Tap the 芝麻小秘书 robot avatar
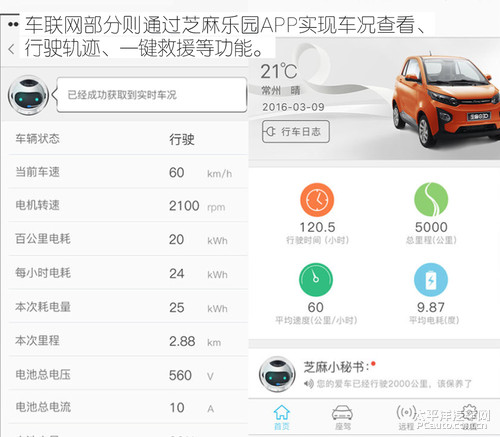Viewport: 500px width, 437px height. [277, 374]
